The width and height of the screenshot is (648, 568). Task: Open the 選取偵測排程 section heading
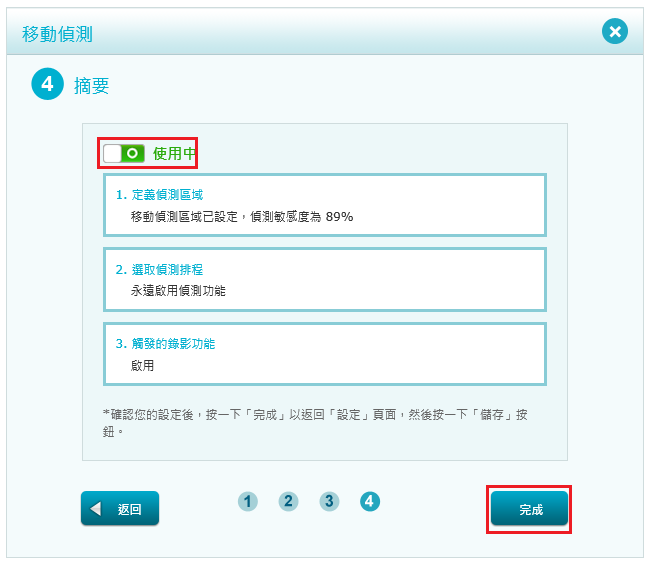coord(165,270)
